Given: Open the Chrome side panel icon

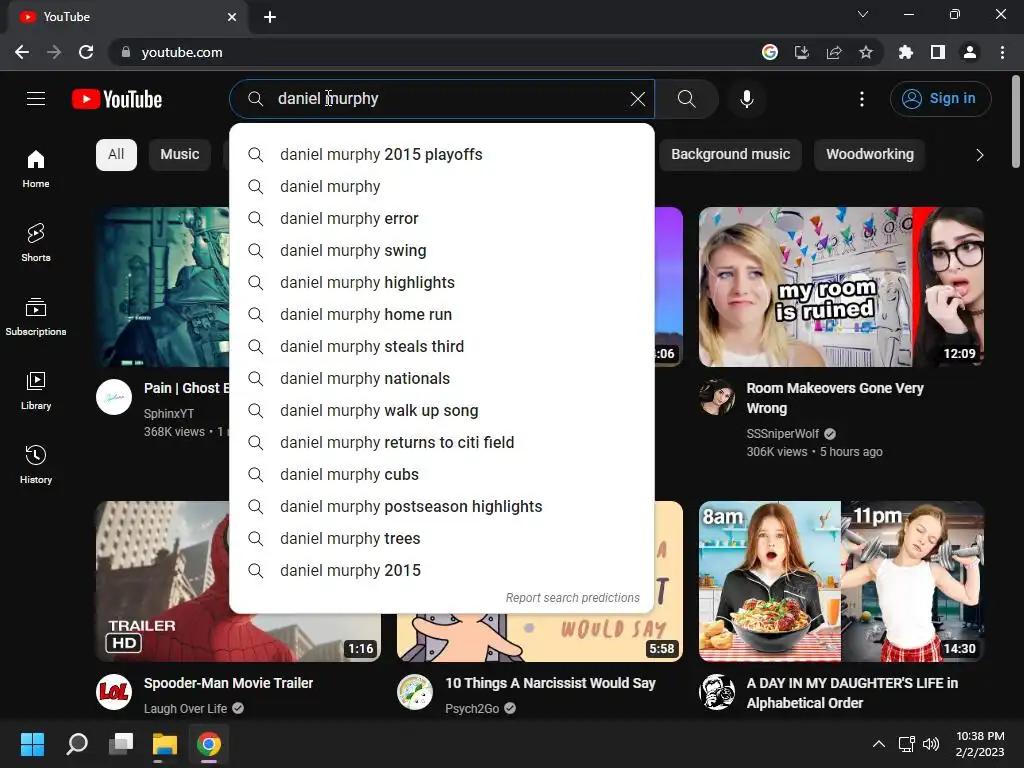Looking at the screenshot, I should [x=938, y=52].
